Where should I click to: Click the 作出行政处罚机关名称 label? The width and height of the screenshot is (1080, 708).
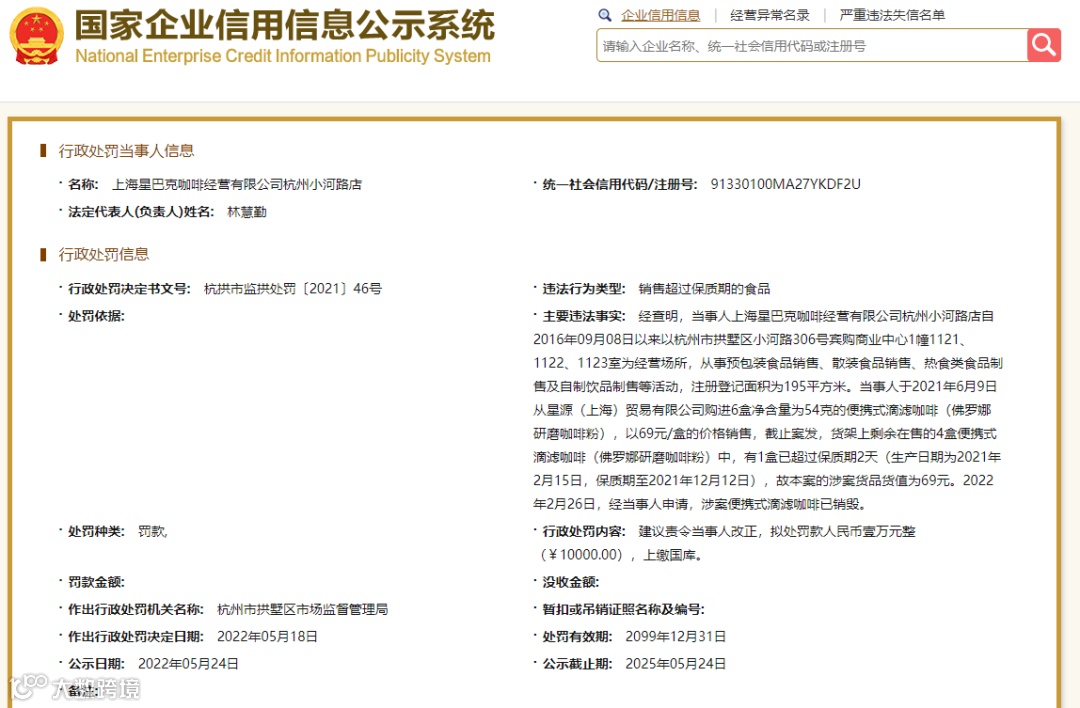tap(136, 609)
